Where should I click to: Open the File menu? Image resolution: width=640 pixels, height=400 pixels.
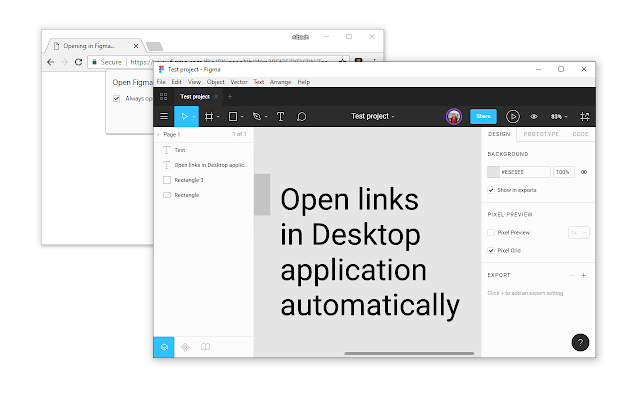coord(161,82)
